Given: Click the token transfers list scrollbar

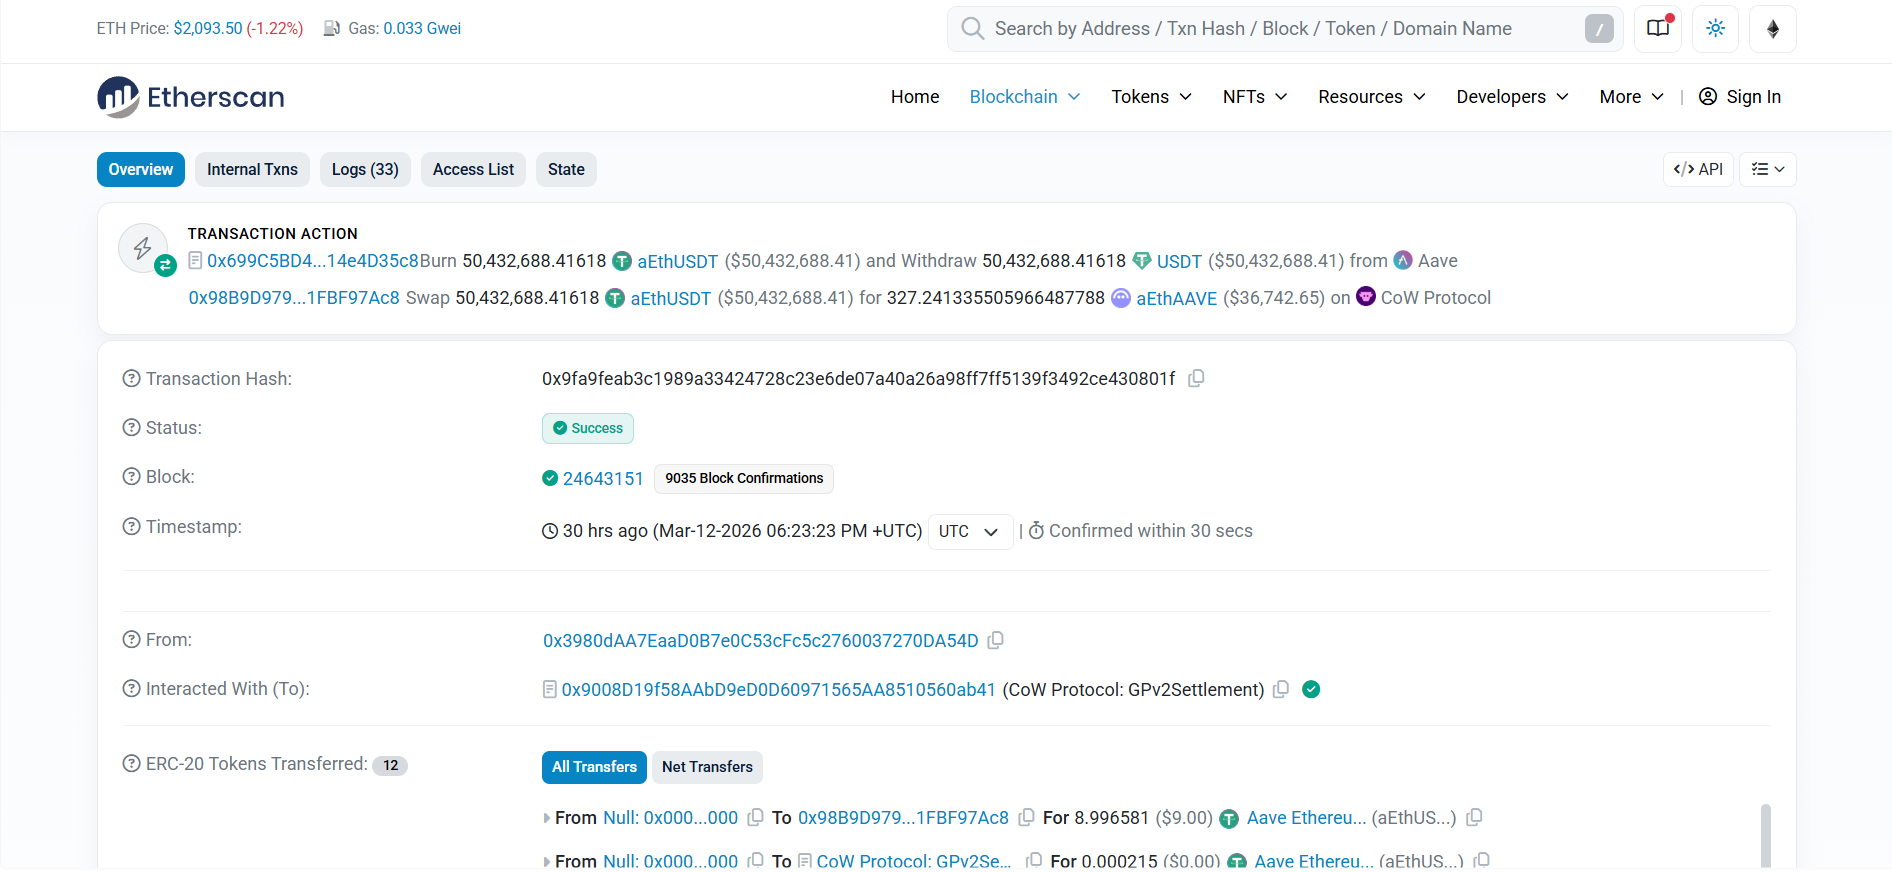Looking at the screenshot, I should tap(1766, 835).
